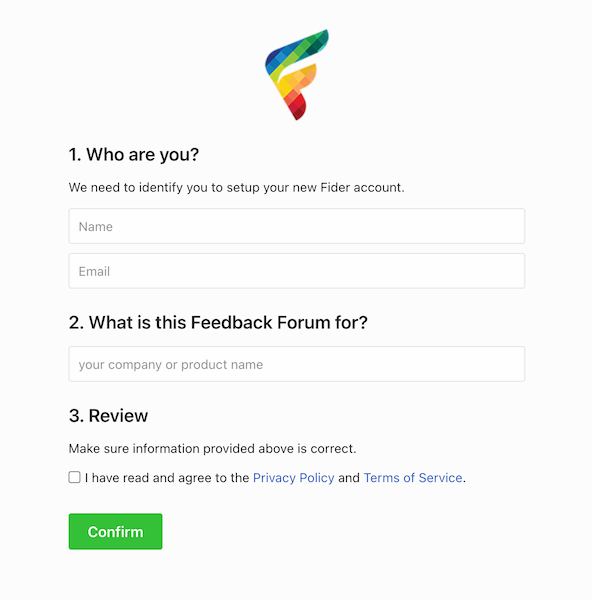Click the 'Name' placeholder text
Screen dimensions: 592x600
point(96,227)
